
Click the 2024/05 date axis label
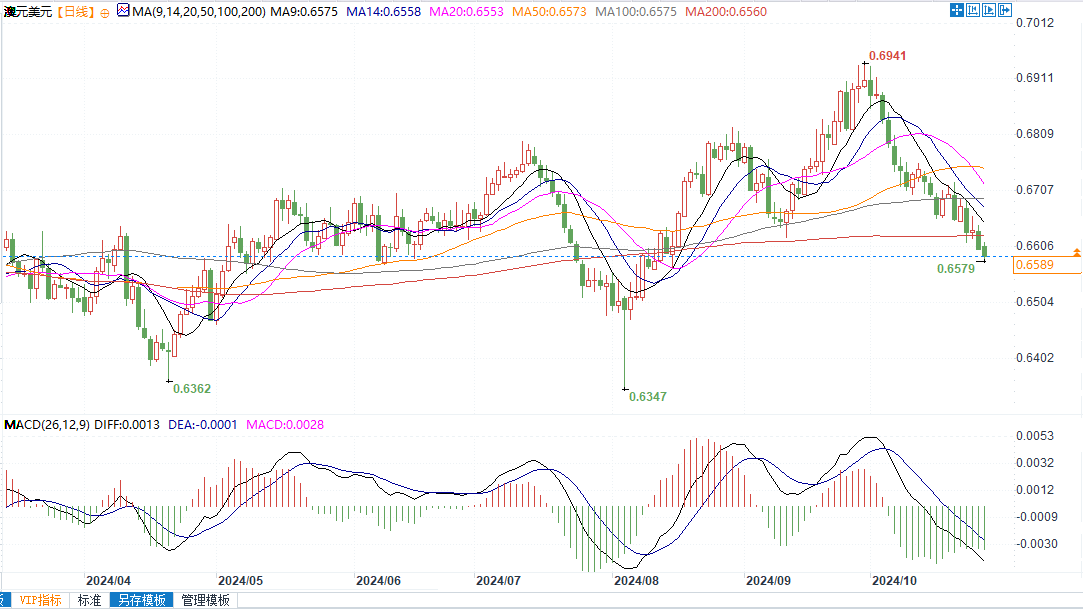[240, 581]
